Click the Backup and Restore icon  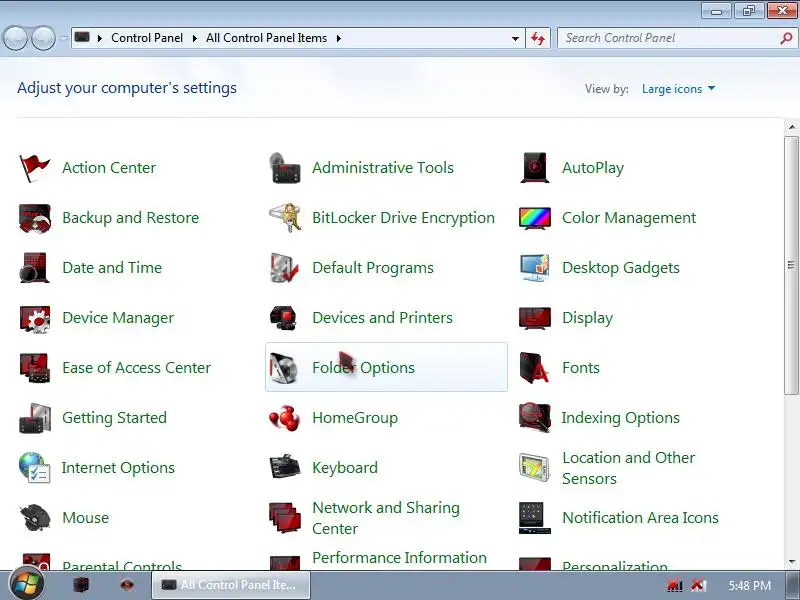click(34, 218)
